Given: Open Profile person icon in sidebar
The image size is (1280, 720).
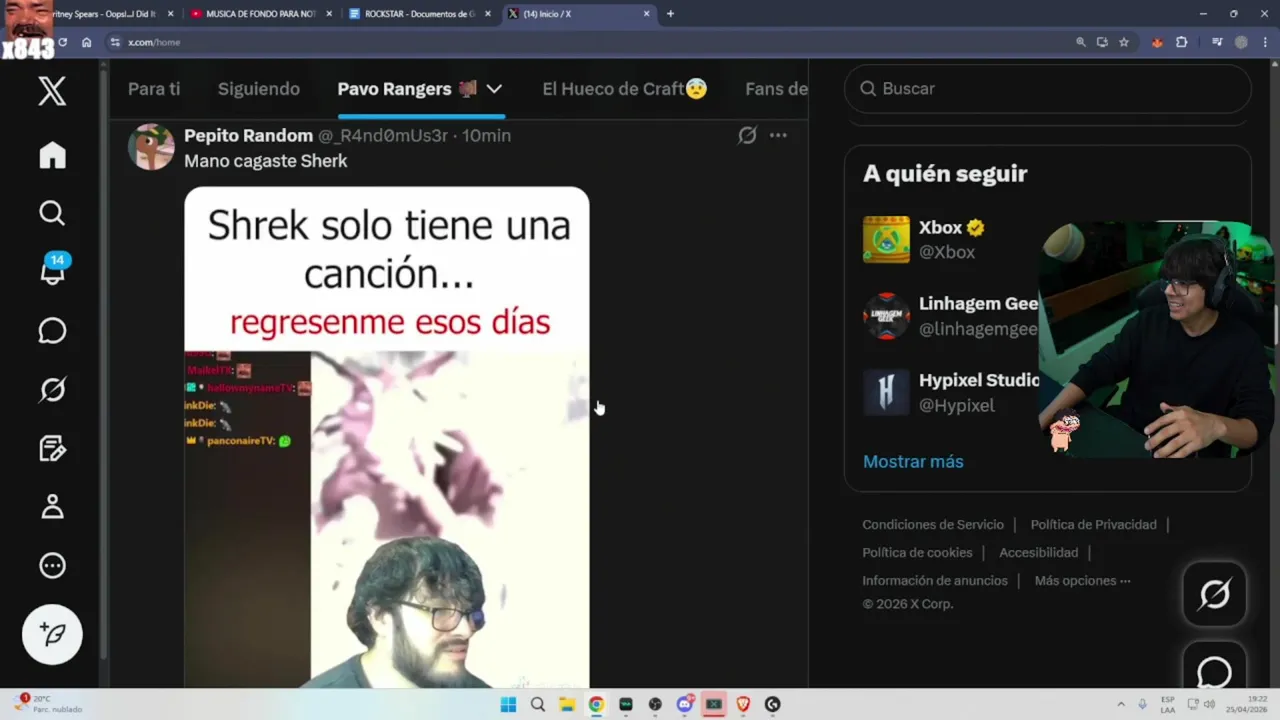Looking at the screenshot, I should coord(52,507).
